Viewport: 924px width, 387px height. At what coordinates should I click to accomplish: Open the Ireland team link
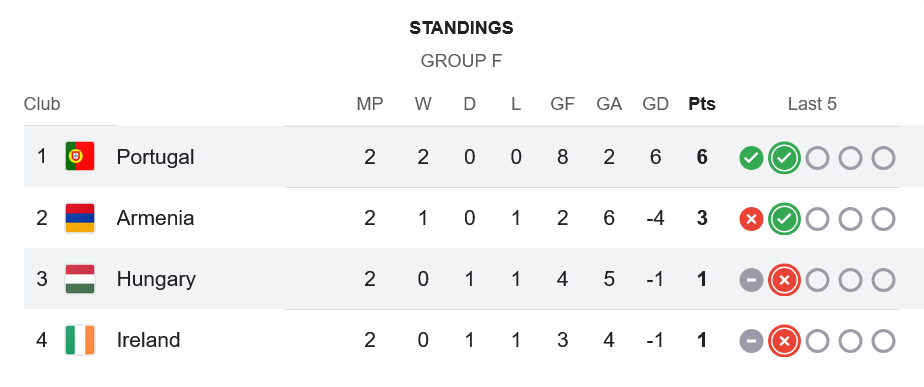tap(148, 340)
